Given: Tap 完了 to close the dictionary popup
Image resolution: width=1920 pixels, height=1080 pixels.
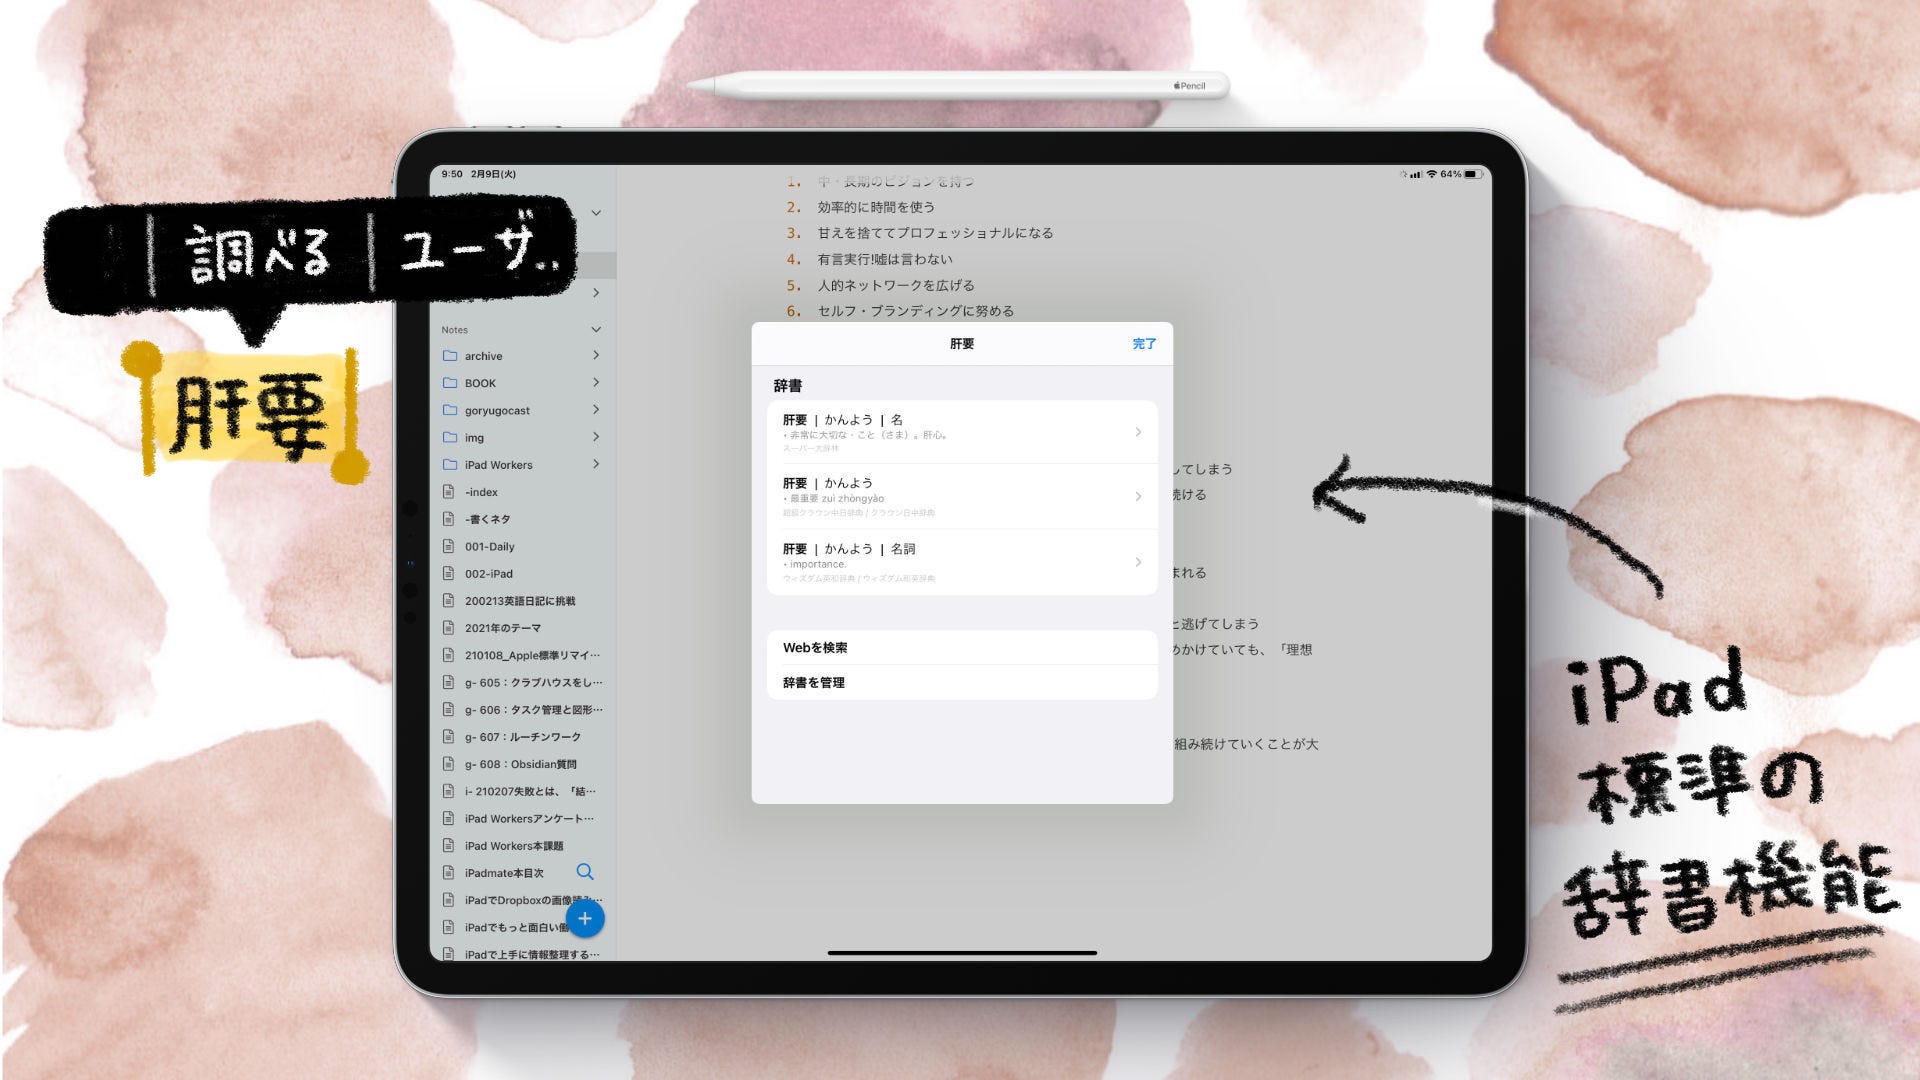Looking at the screenshot, I should (1144, 343).
